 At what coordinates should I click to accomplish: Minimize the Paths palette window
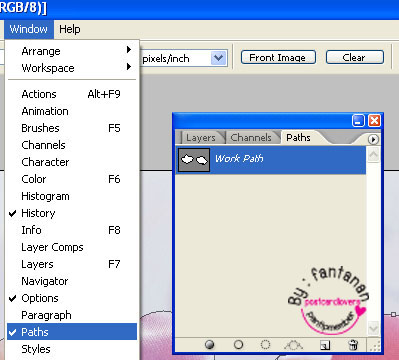[x=359, y=121]
